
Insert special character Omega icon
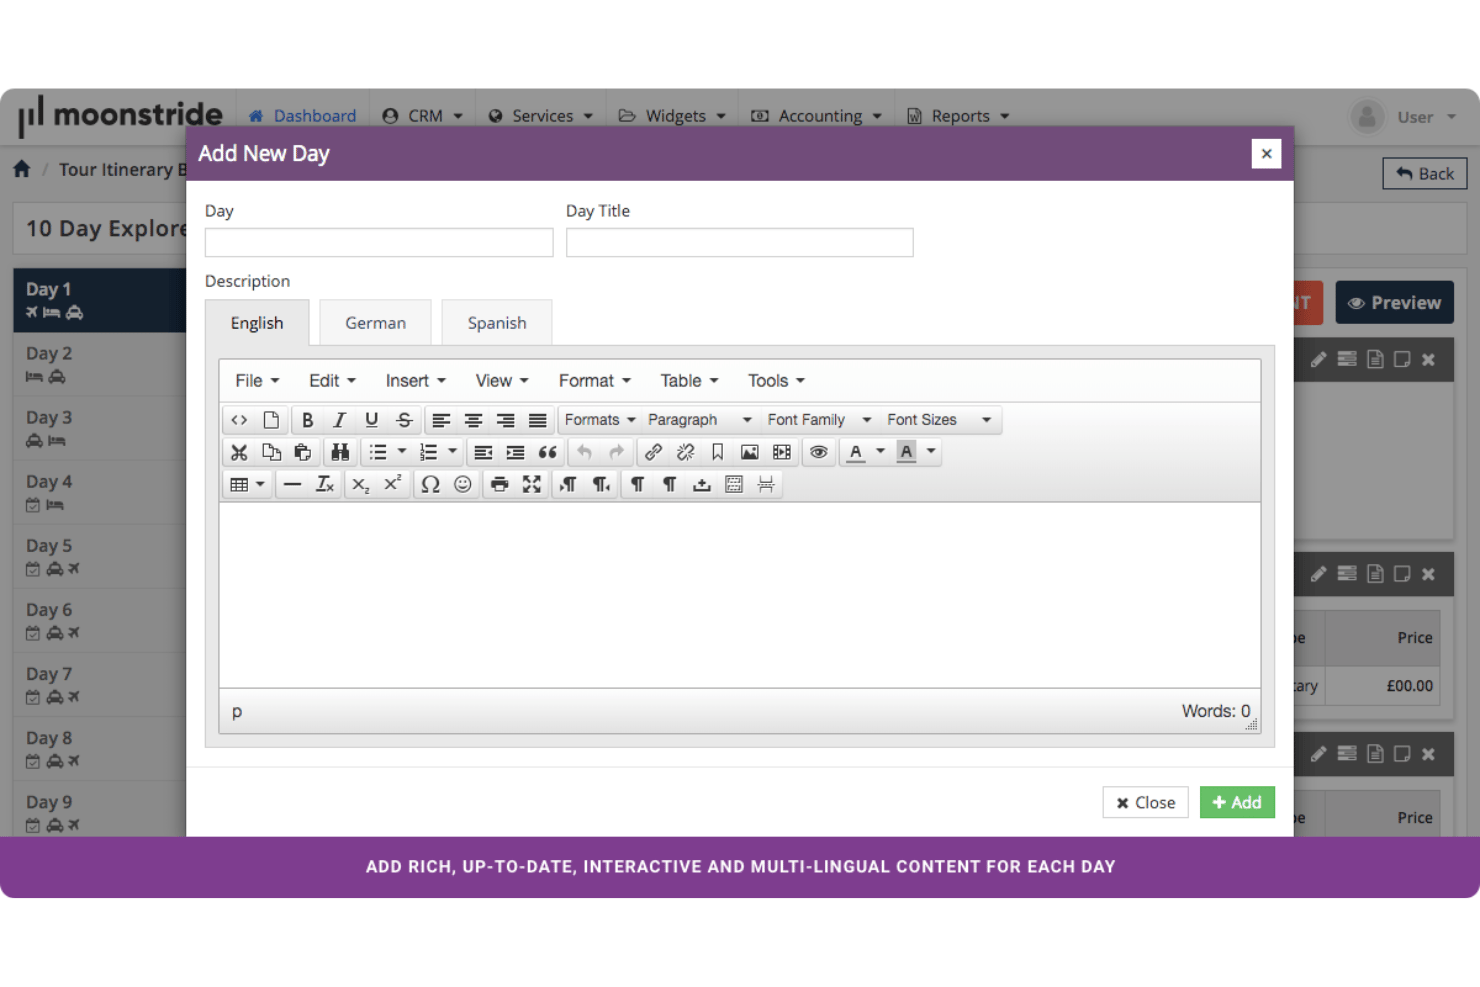coord(430,484)
